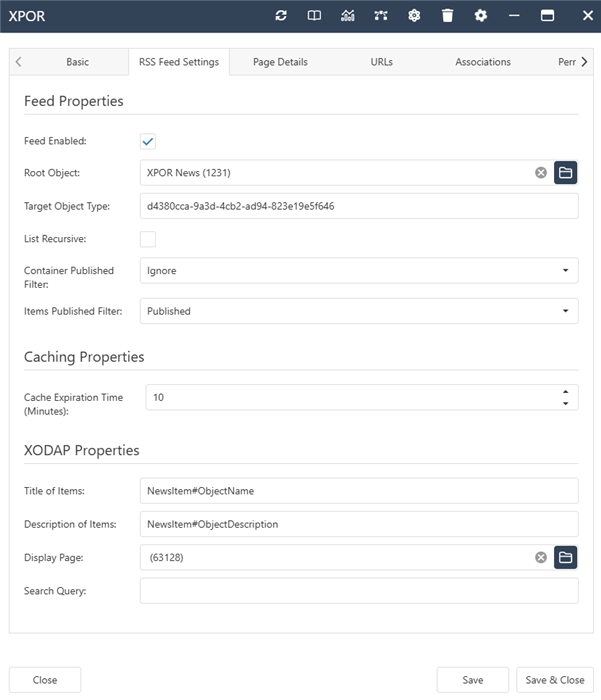The width and height of the screenshot is (601, 700).
Task: Click the refresh icon in title bar
Action: tap(281, 16)
